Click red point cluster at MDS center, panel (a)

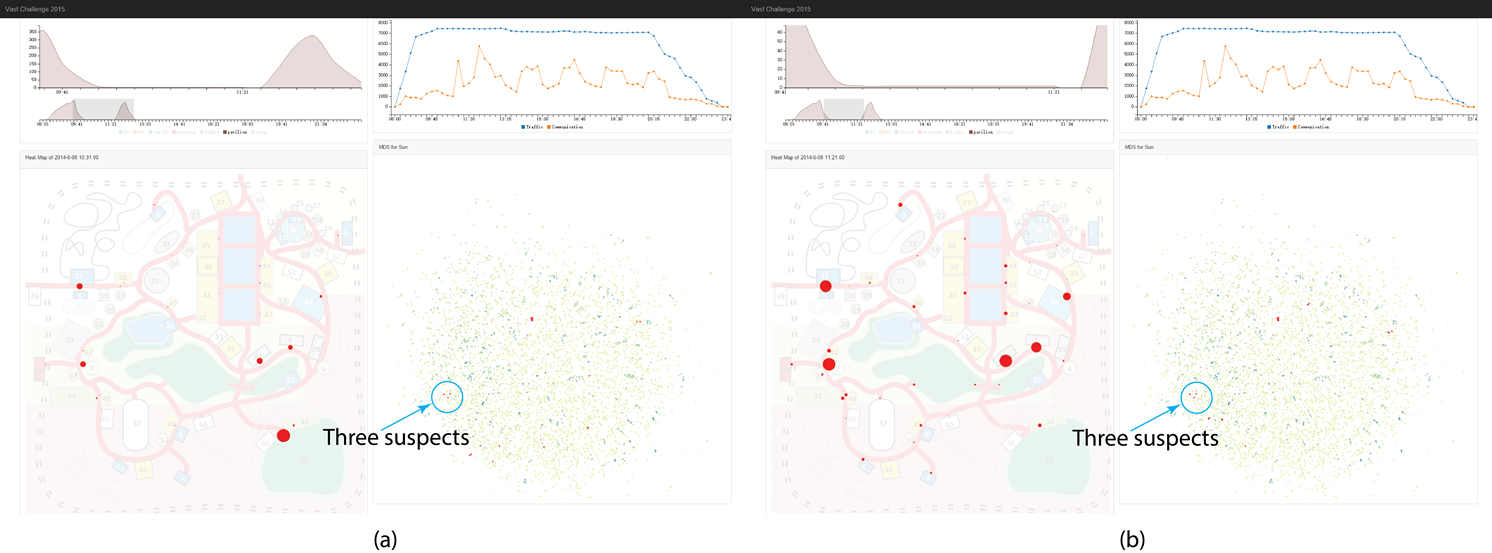(x=532, y=318)
